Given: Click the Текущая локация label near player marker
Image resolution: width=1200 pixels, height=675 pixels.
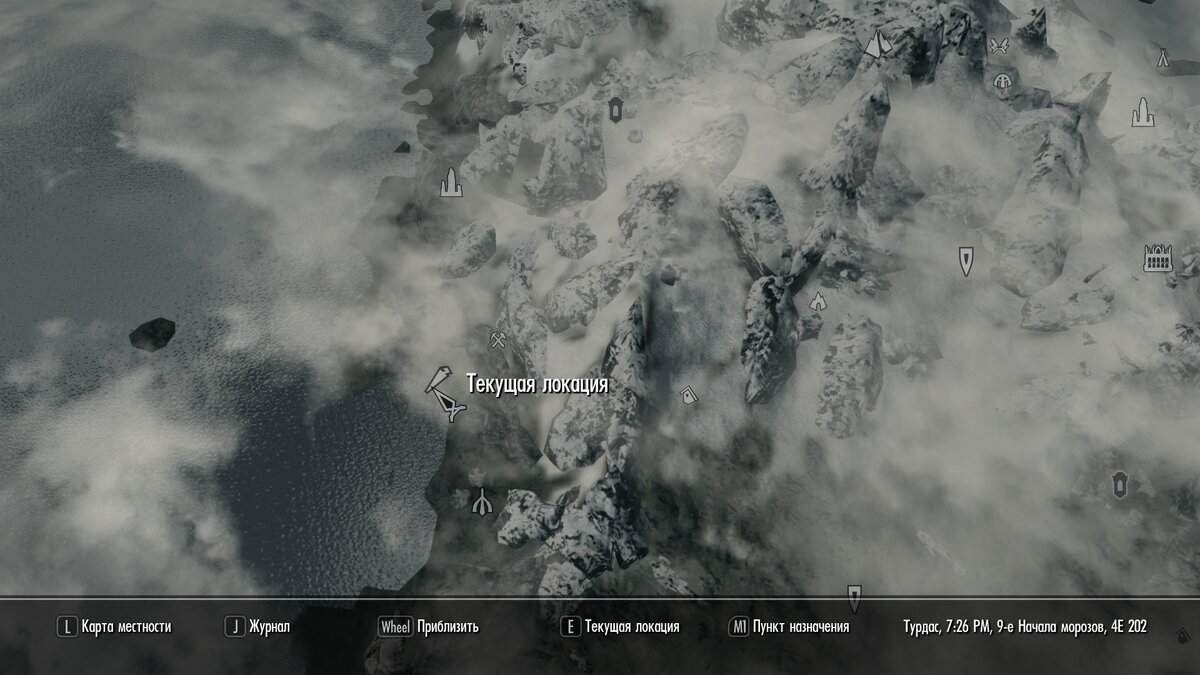Looking at the screenshot, I should [x=538, y=384].
